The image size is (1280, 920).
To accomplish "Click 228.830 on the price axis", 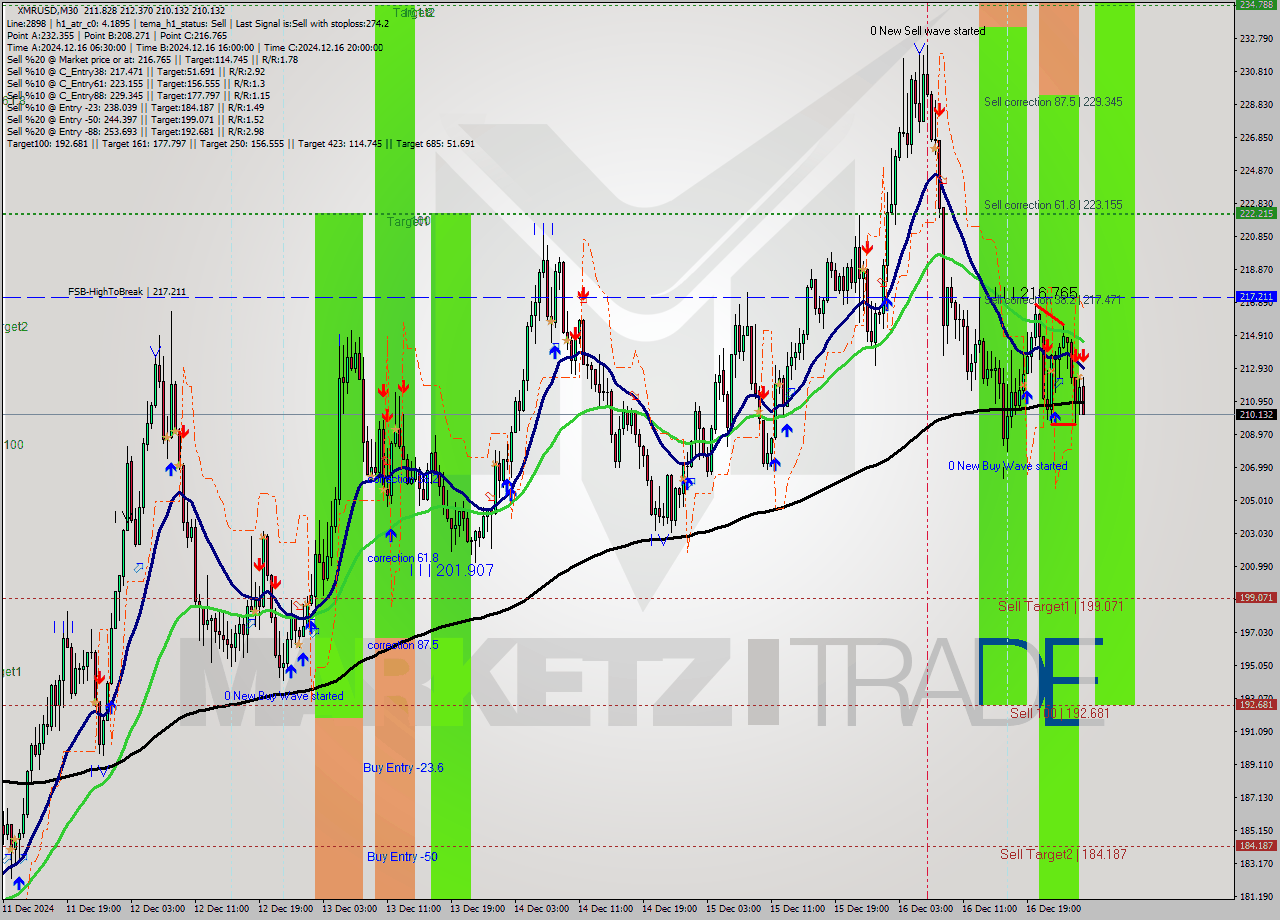I will pyautogui.click(x=1256, y=104).
